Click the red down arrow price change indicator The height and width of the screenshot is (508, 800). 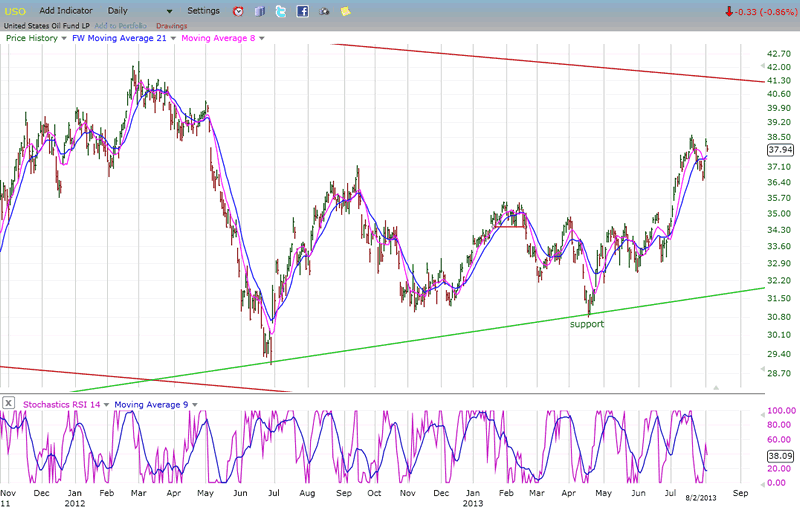[730, 11]
